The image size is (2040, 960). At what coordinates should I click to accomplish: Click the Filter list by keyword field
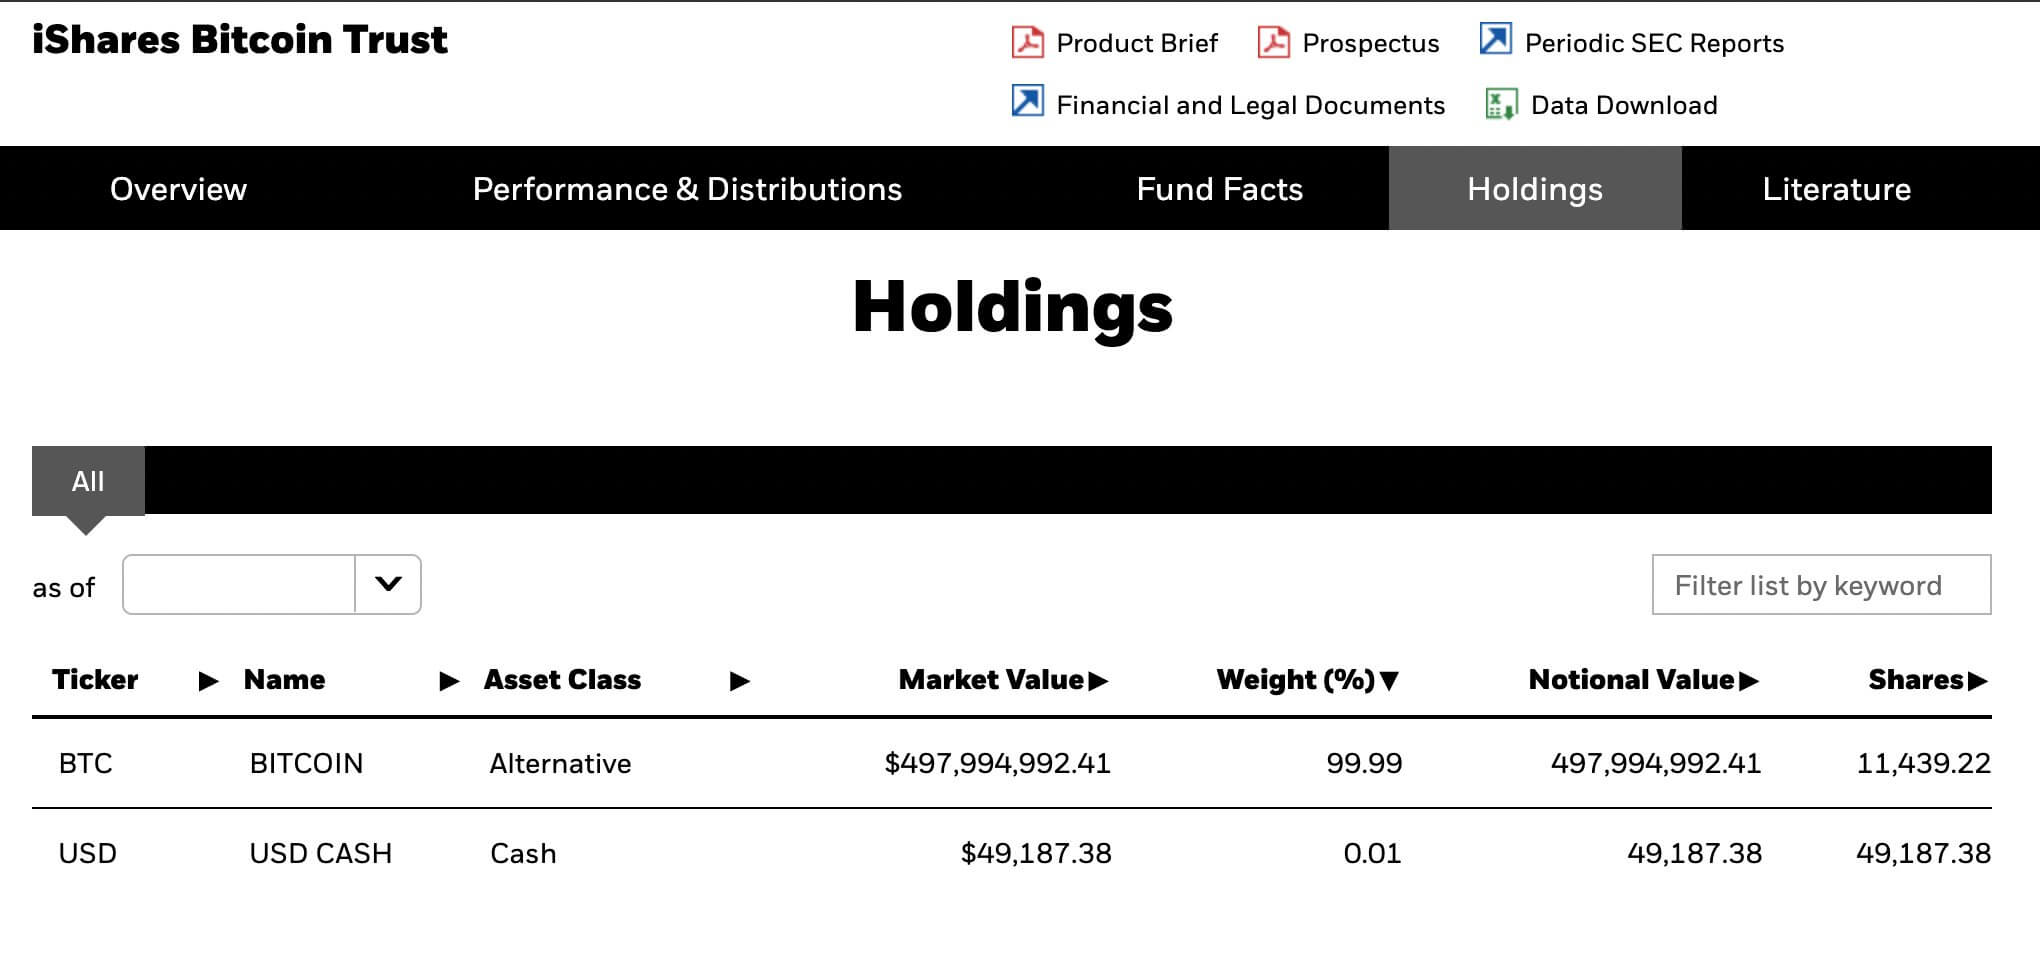point(1820,585)
